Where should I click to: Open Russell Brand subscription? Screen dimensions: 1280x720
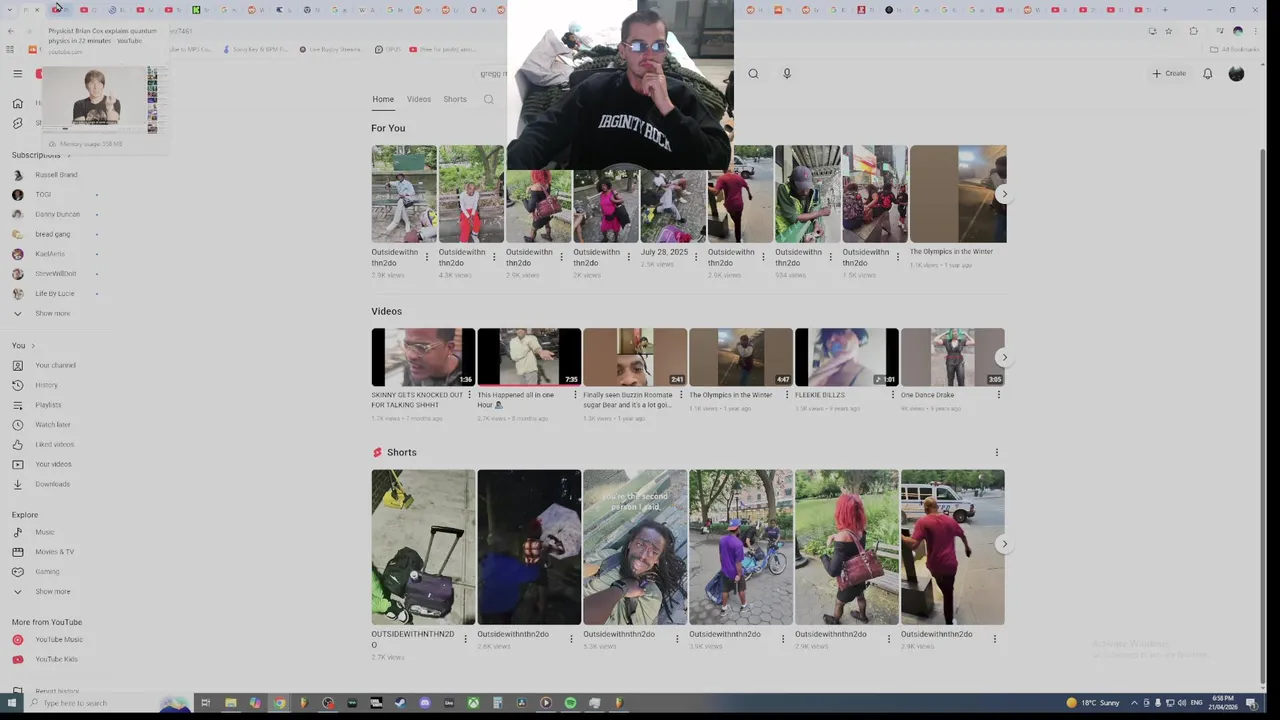coord(55,175)
